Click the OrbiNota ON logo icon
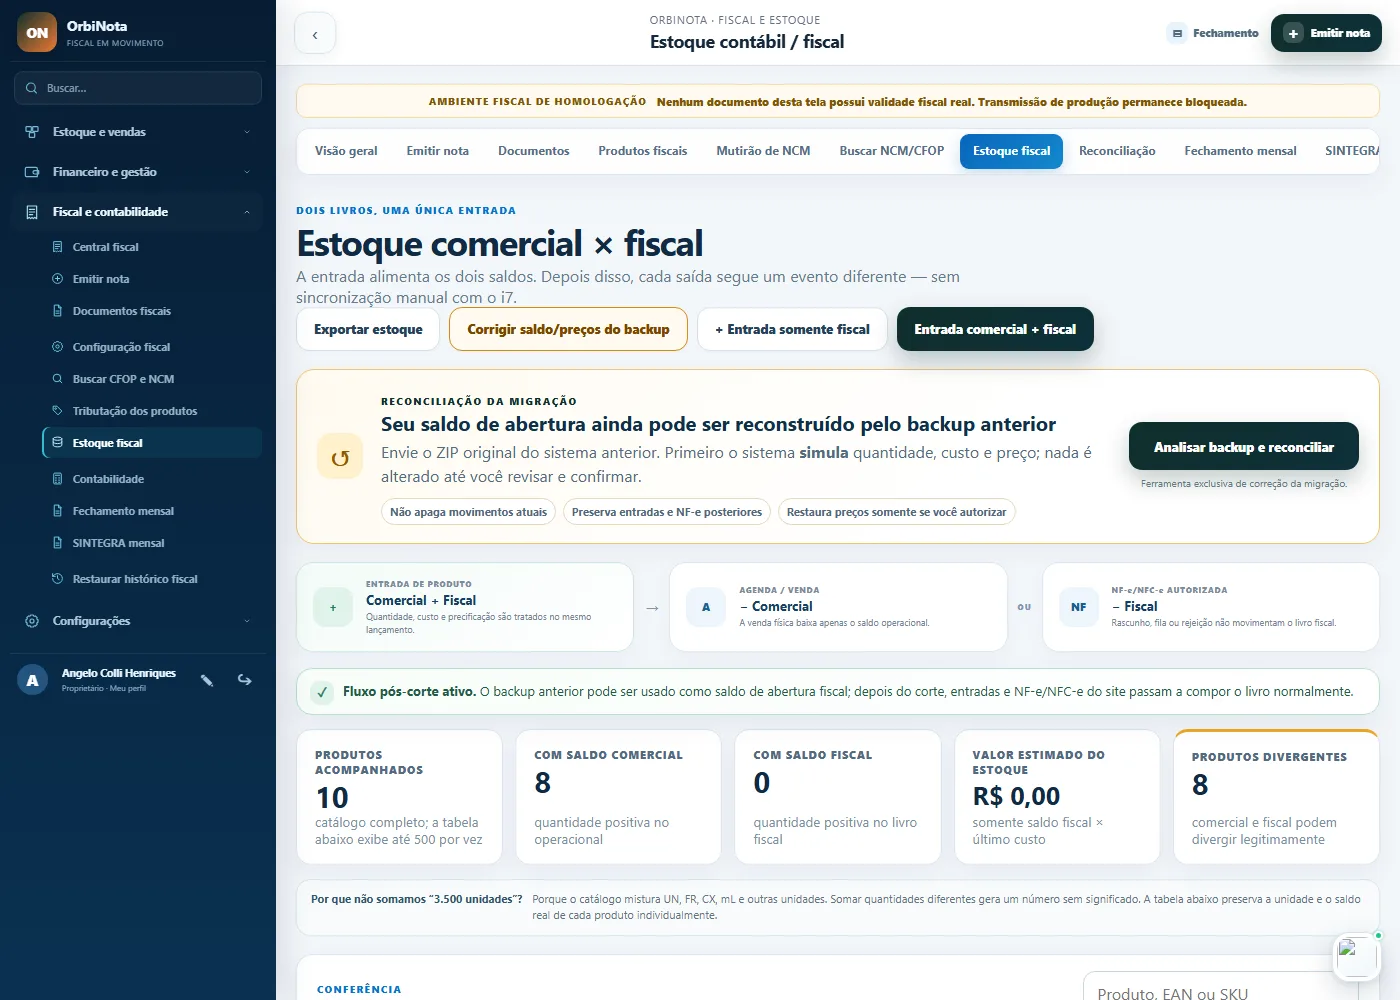 pos(37,32)
